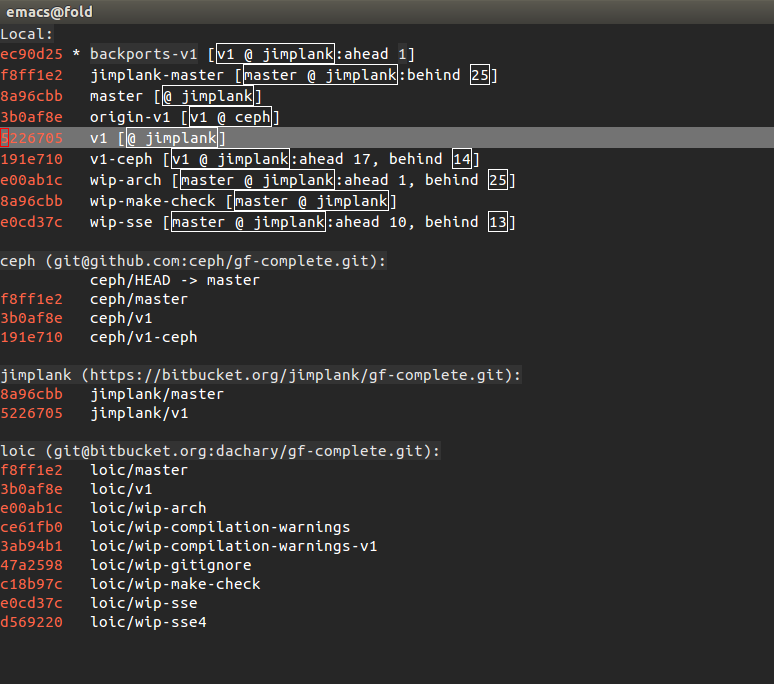This screenshot has width=774, height=684.
Task: Select the jimplank/v1 remote branch
Action: (139, 413)
